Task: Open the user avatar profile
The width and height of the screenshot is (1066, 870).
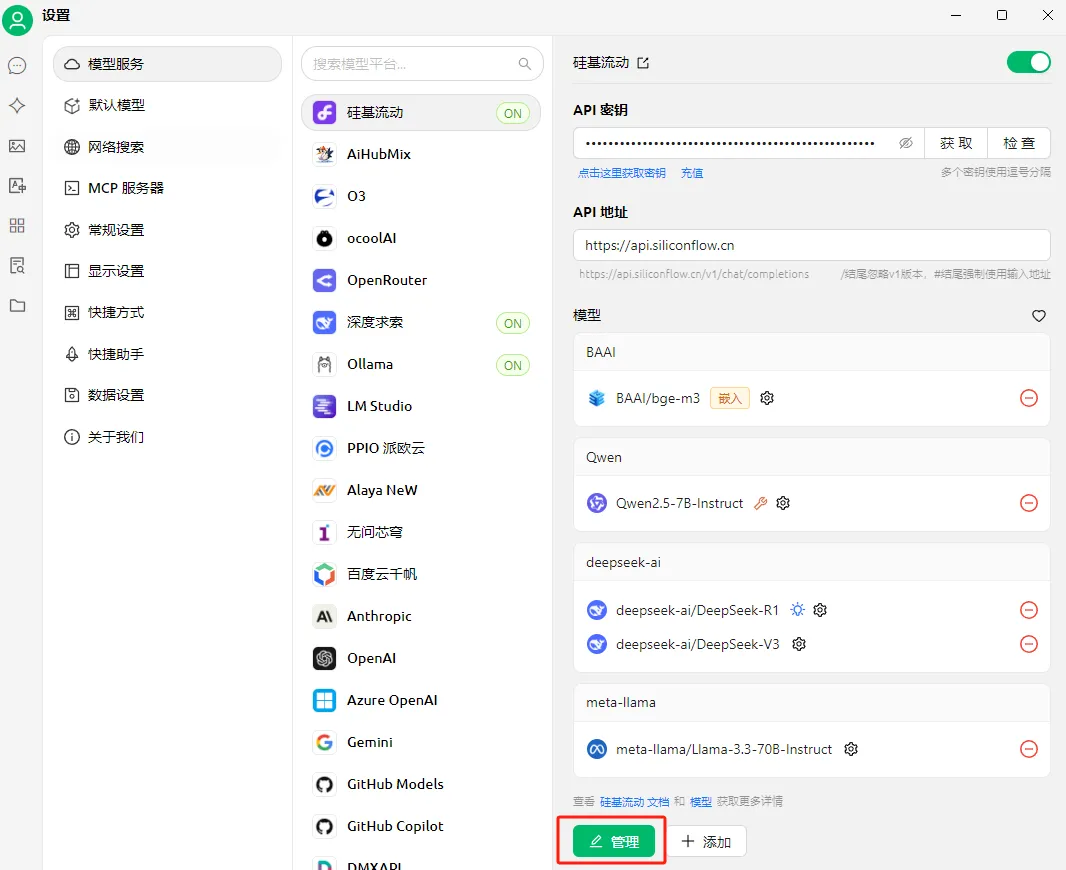Action: [x=18, y=19]
